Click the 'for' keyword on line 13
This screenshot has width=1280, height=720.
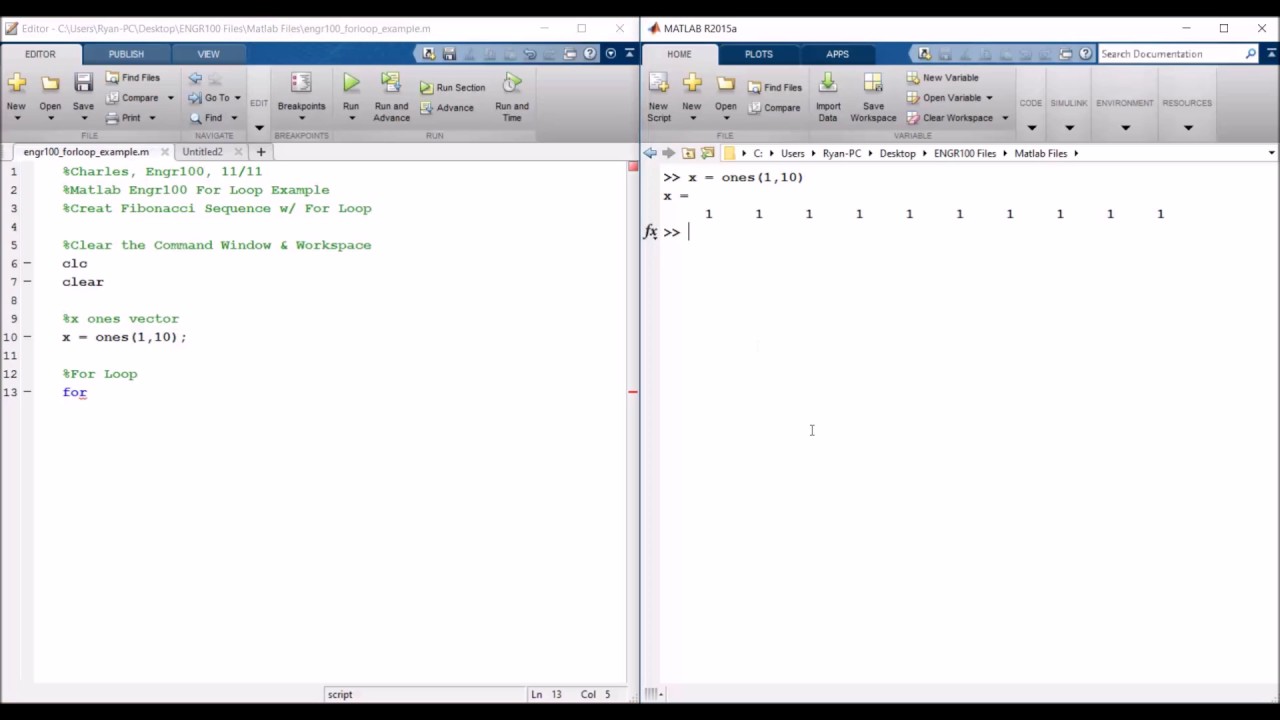(75, 392)
